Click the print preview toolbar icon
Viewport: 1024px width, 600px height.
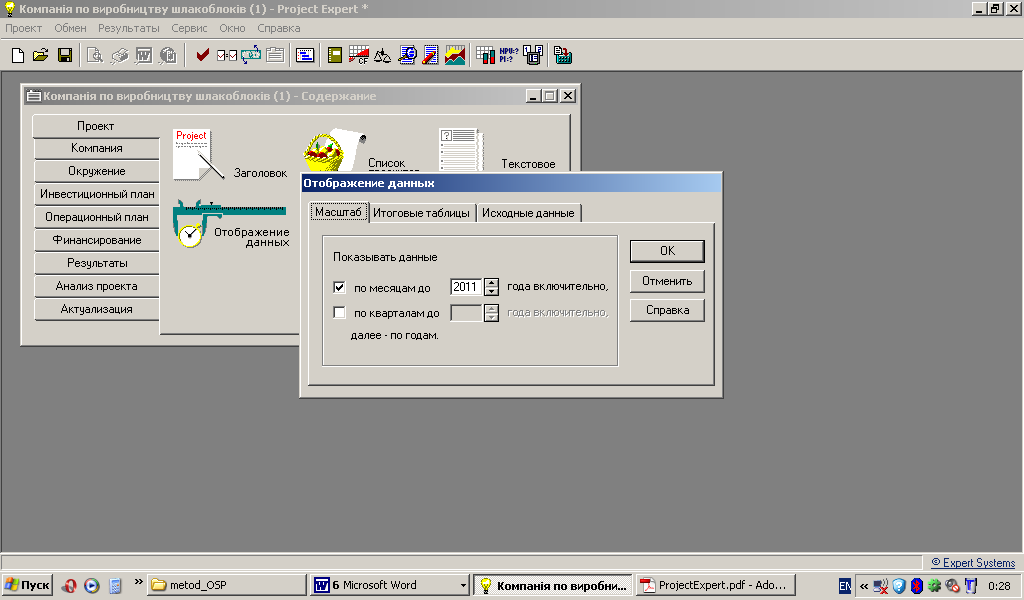95,55
